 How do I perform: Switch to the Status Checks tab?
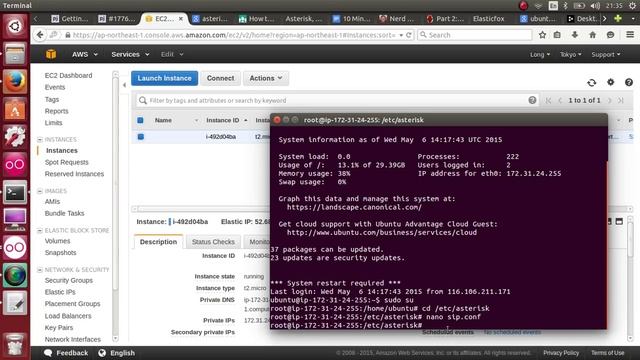pos(213,242)
